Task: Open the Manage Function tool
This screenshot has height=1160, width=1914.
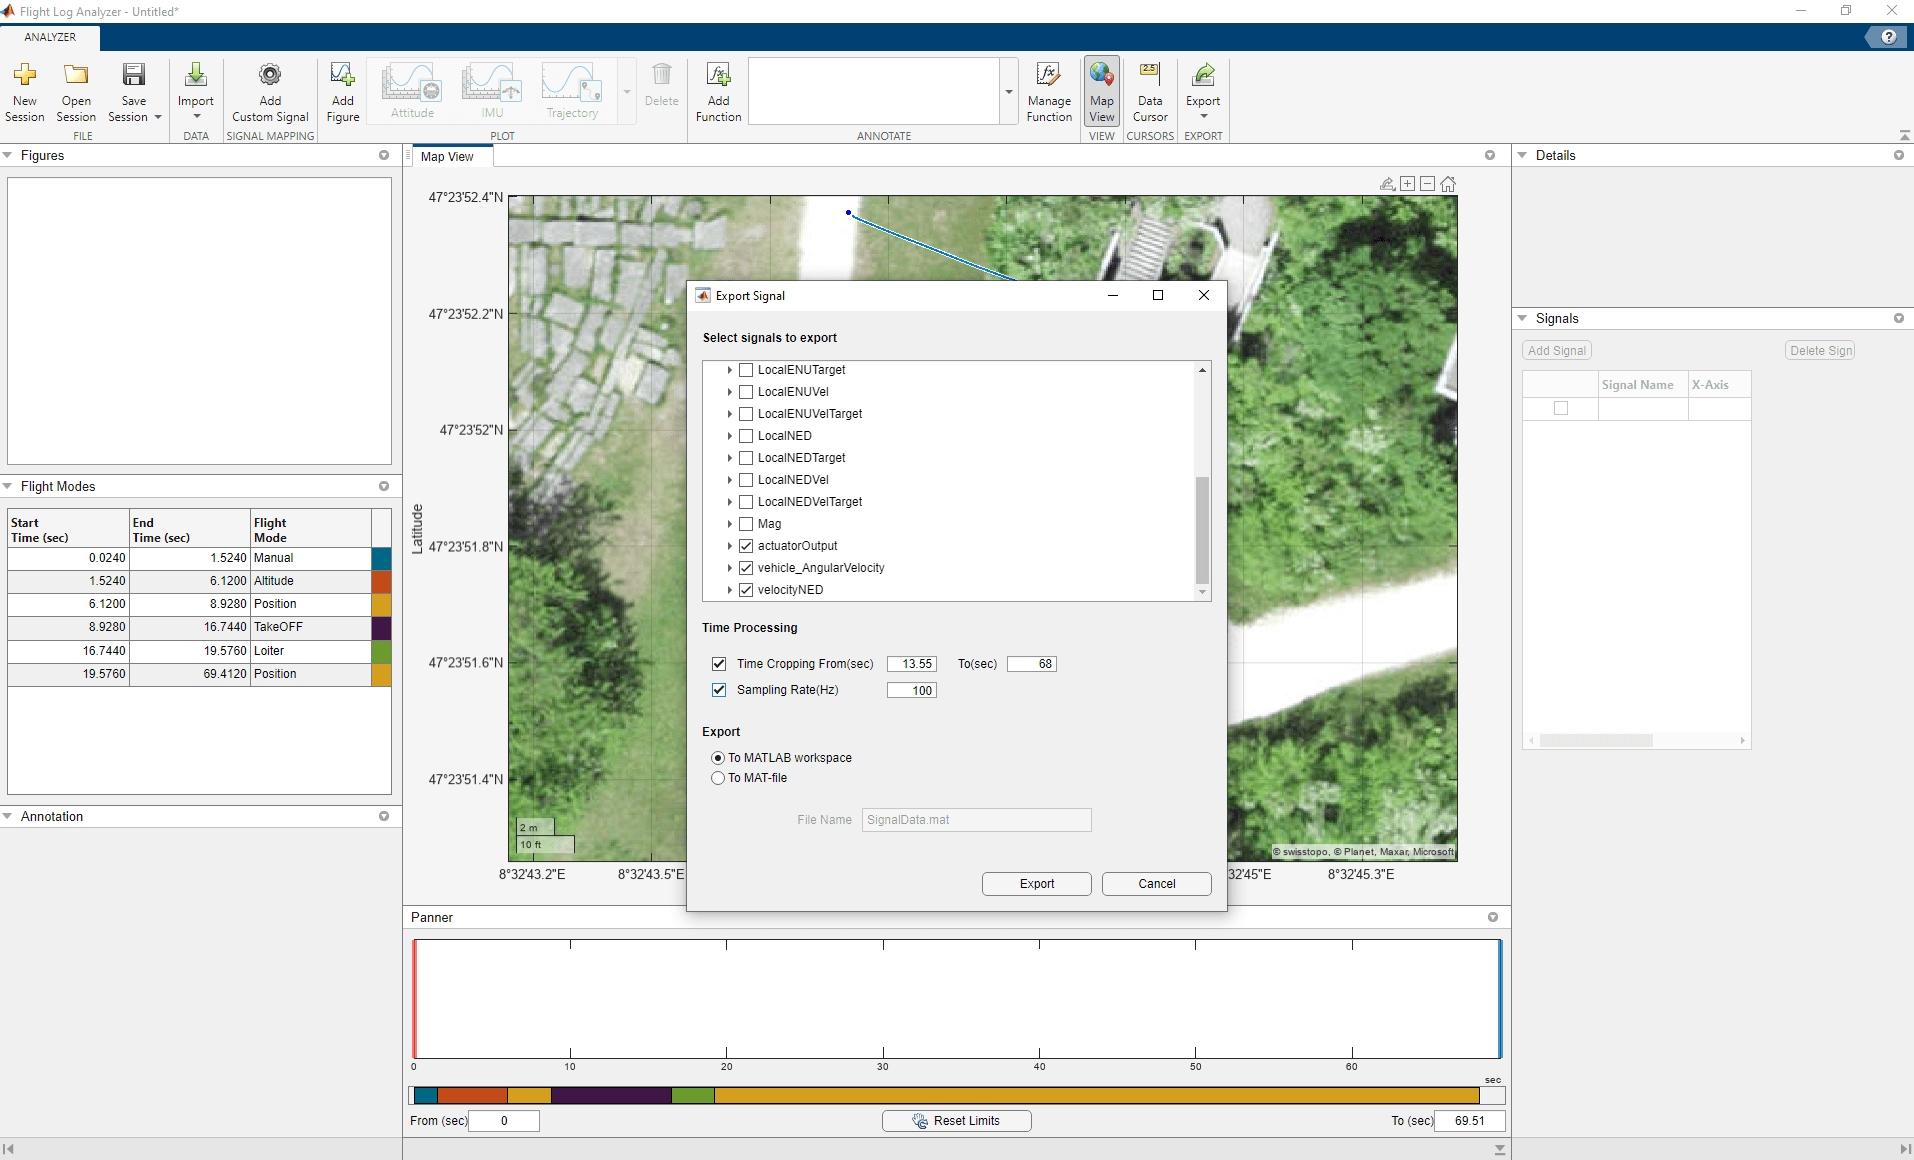Action: 1048,76
